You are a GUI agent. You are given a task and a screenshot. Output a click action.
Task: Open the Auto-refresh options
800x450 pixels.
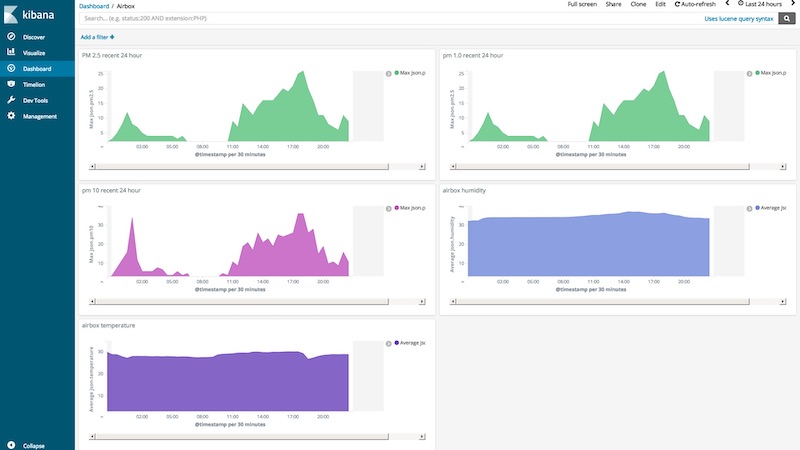[x=695, y=4]
